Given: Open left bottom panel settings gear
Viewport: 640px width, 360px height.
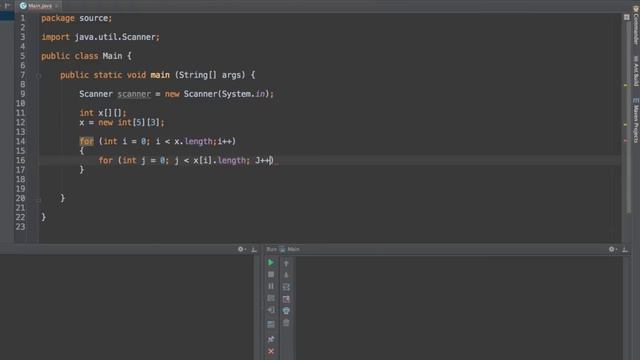Looking at the screenshot, I should 241,249.
